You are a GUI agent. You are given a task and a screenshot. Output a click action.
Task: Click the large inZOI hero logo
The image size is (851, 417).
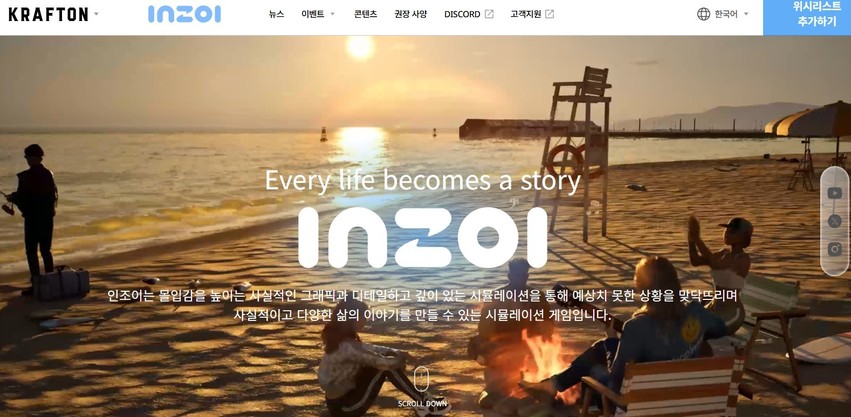tap(423, 238)
